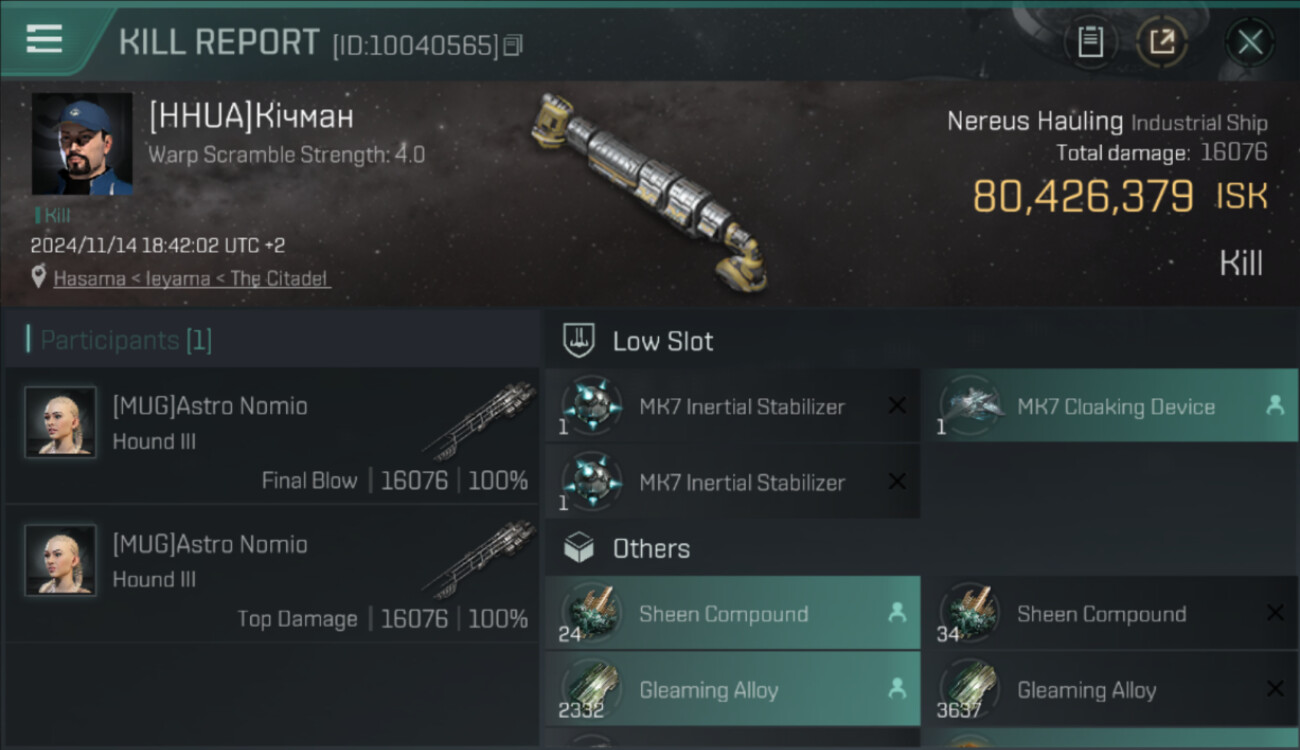The image size is (1300, 750).
Task: View the victim pilot portrait
Action: click(x=82, y=144)
